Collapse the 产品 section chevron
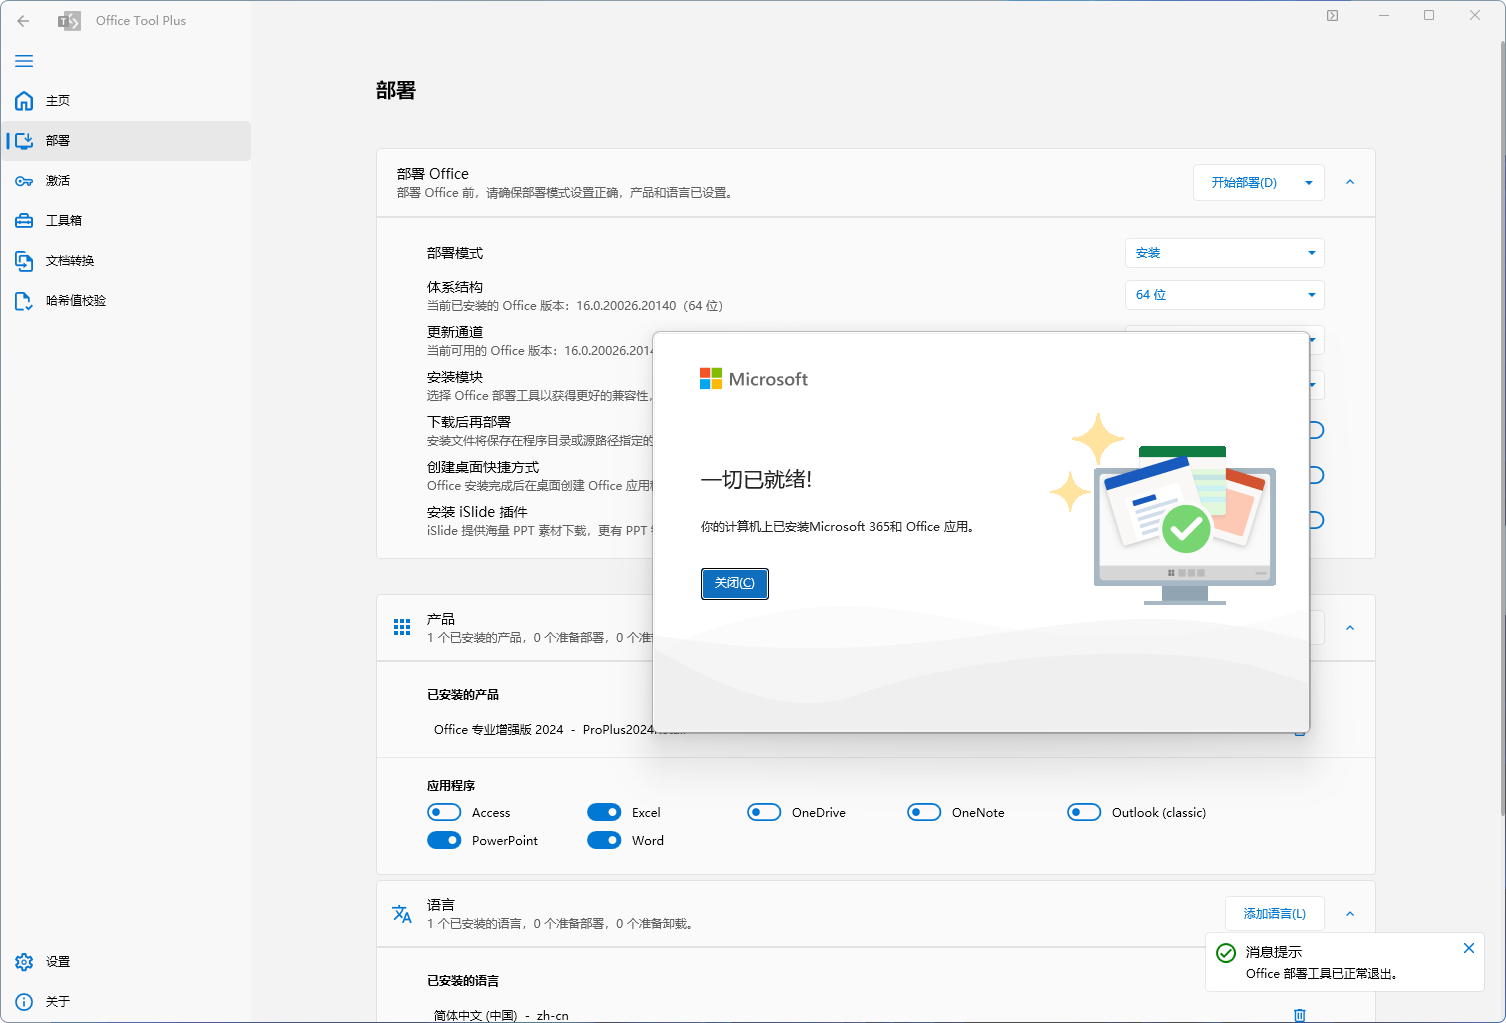This screenshot has height=1023, width=1506. pyautogui.click(x=1350, y=628)
